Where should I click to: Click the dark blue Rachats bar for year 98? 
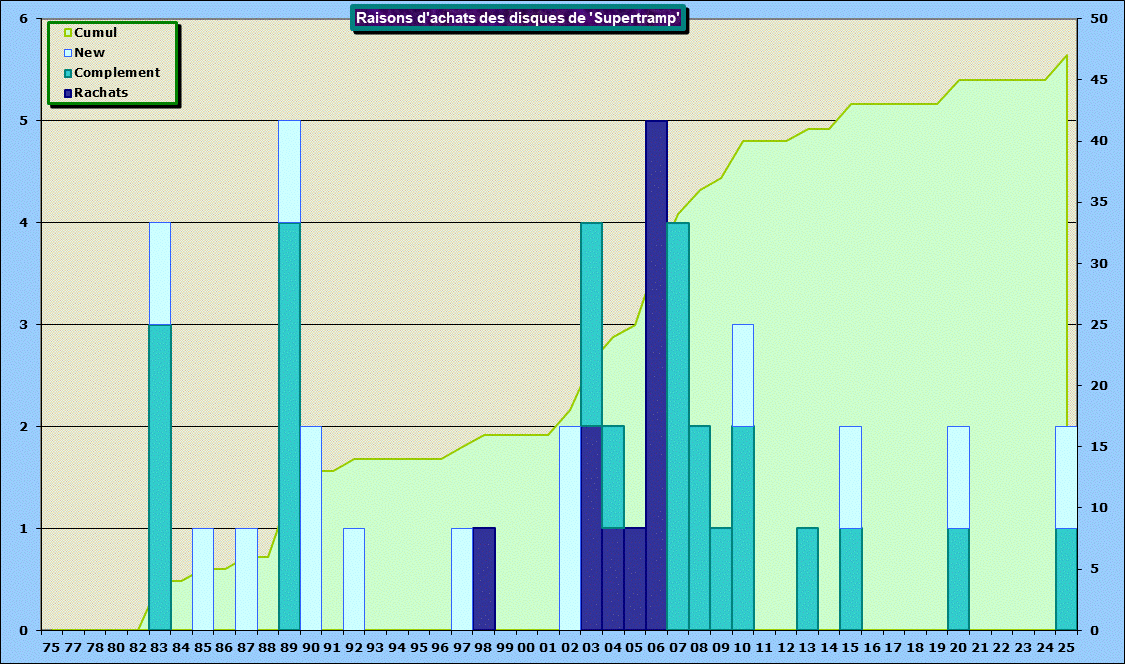pos(484,579)
